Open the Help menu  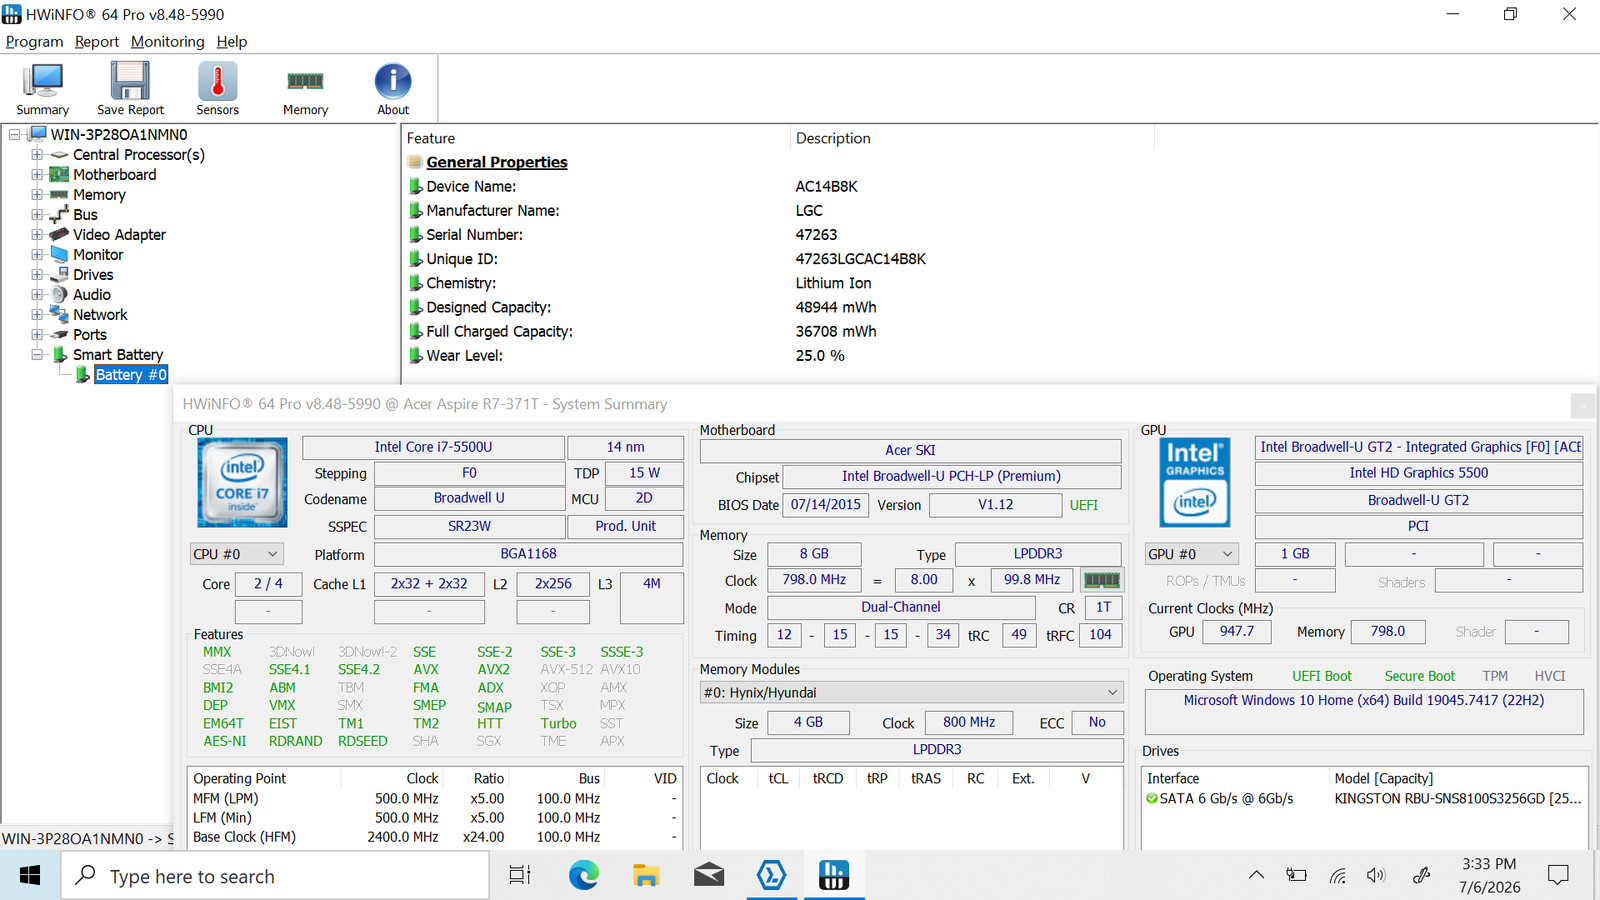(232, 41)
